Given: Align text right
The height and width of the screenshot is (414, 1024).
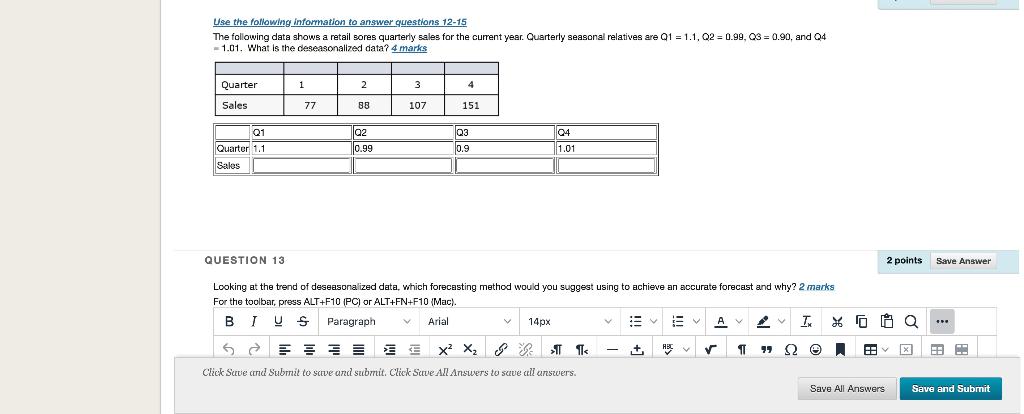Looking at the screenshot, I should [334, 349].
